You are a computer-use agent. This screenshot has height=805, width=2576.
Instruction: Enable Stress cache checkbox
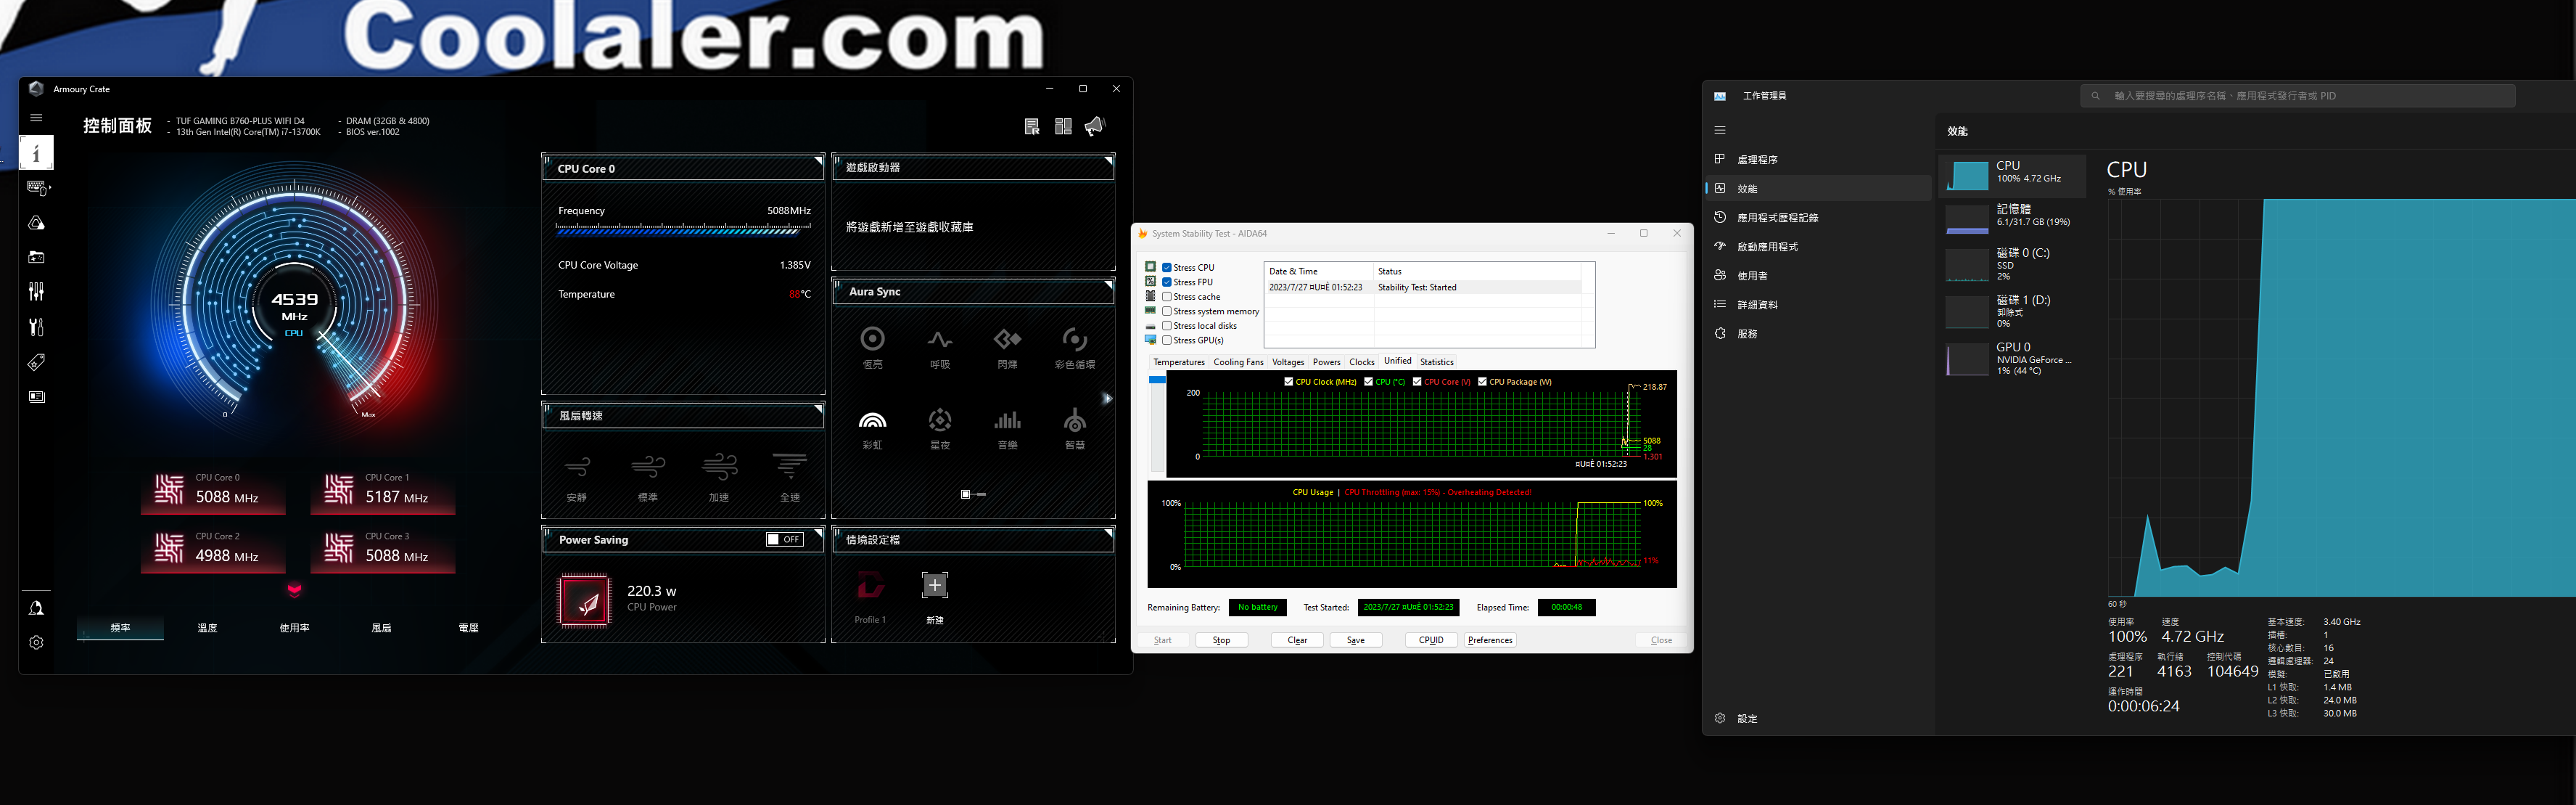click(x=1167, y=297)
